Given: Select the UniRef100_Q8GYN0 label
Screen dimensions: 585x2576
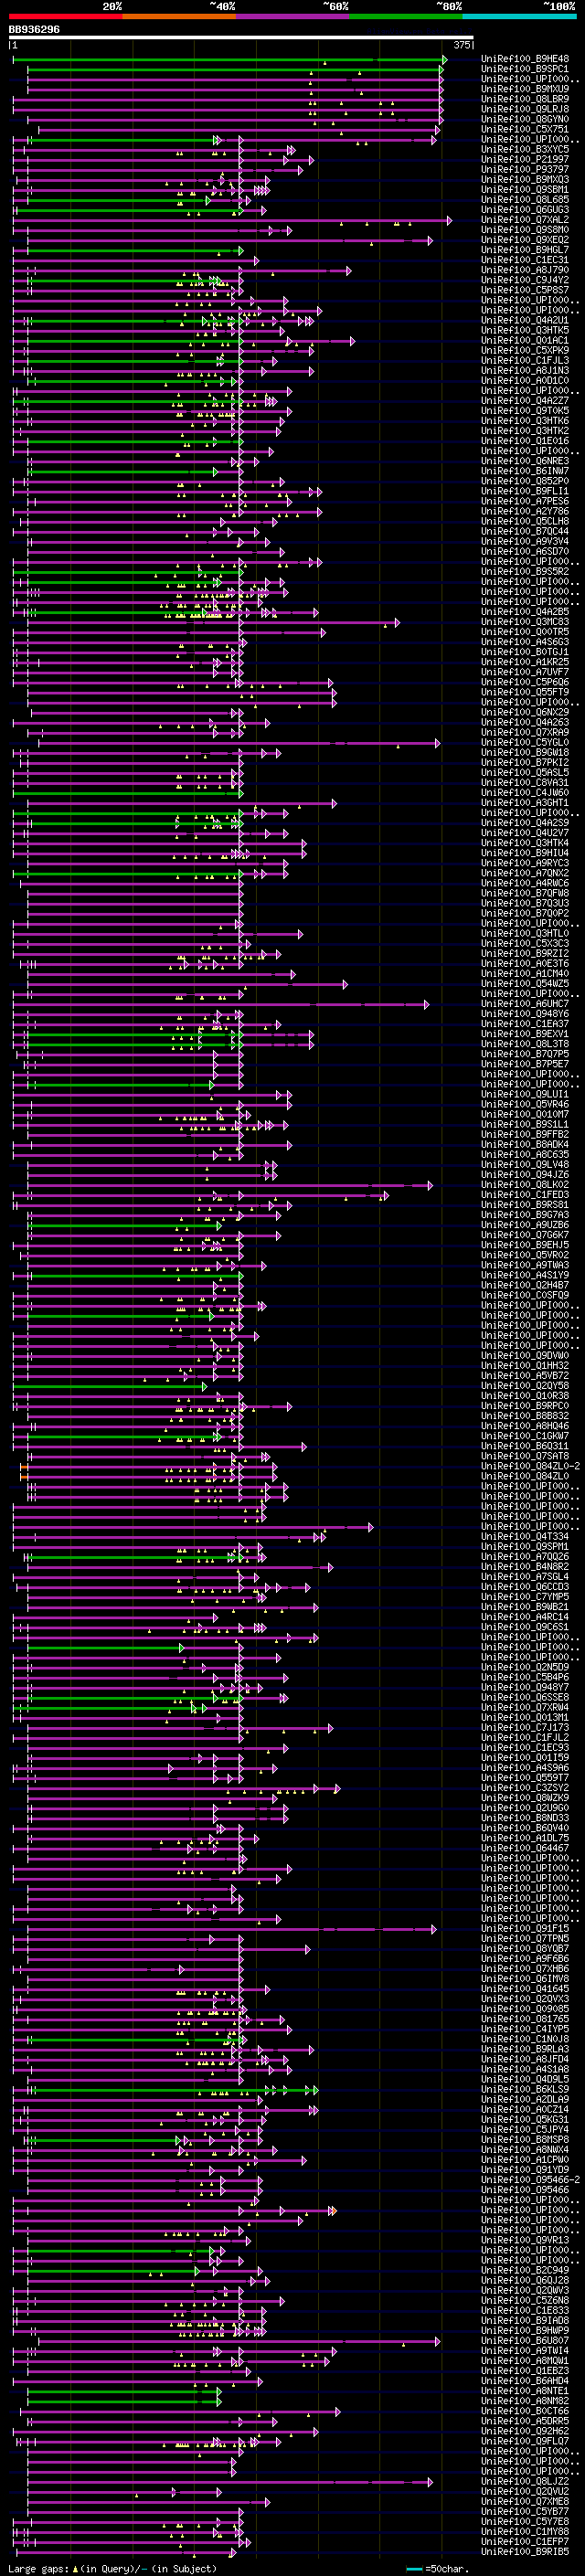Looking at the screenshot, I should click(525, 119).
